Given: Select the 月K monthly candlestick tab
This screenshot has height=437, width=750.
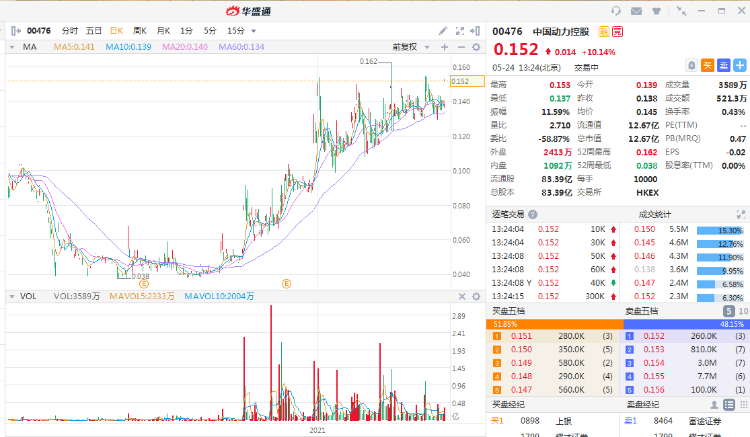Looking at the screenshot, I should tap(164, 31).
